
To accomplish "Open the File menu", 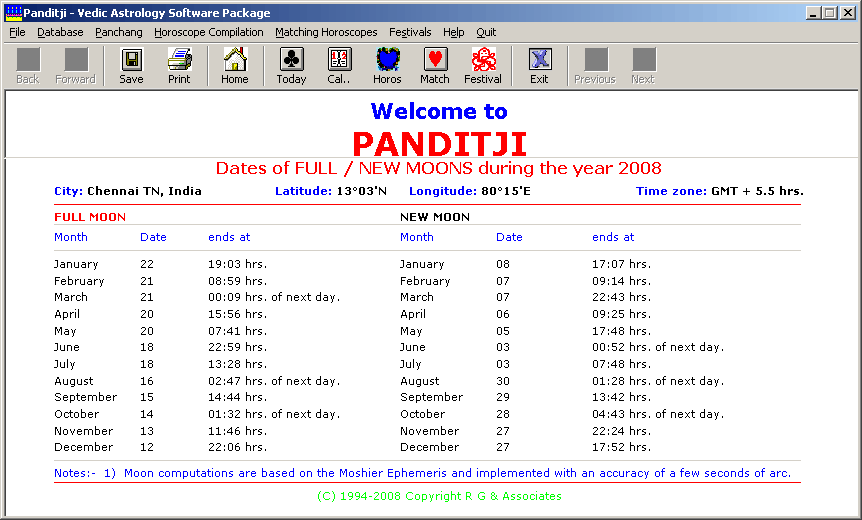I will click(x=18, y=32).
